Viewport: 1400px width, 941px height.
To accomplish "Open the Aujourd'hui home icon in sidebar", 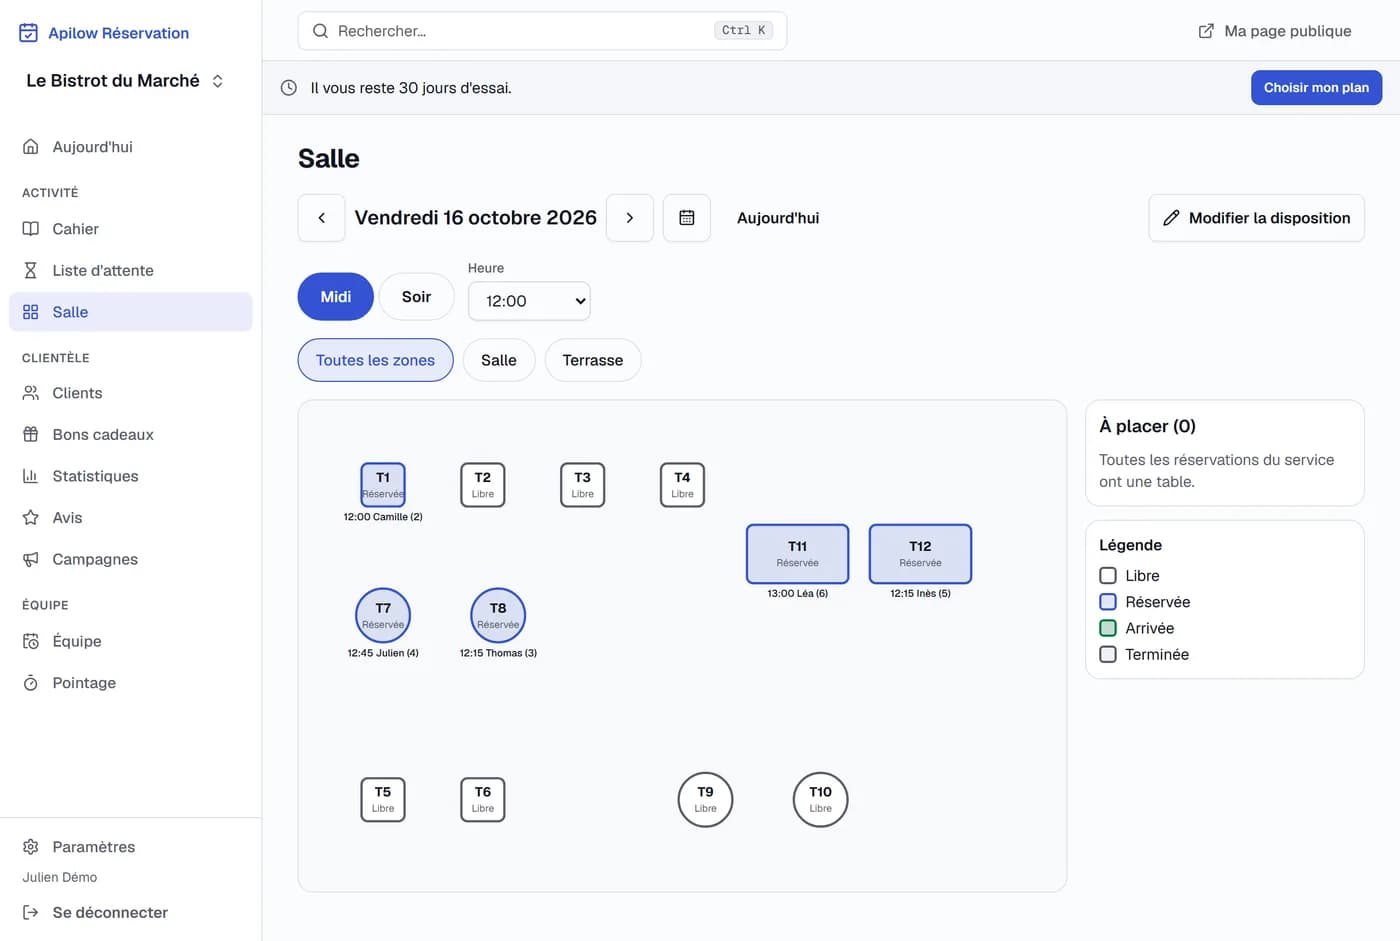I will coord(31,147).
